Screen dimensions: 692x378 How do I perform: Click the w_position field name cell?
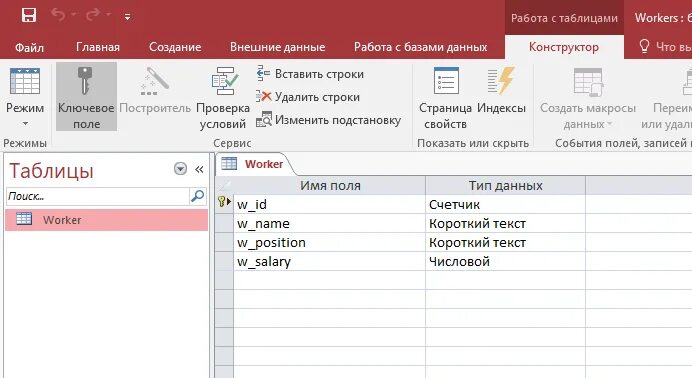329,243
